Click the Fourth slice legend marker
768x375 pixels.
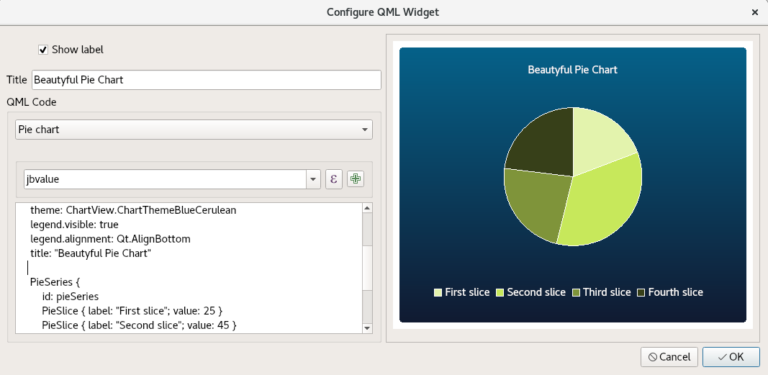(641, 293)
